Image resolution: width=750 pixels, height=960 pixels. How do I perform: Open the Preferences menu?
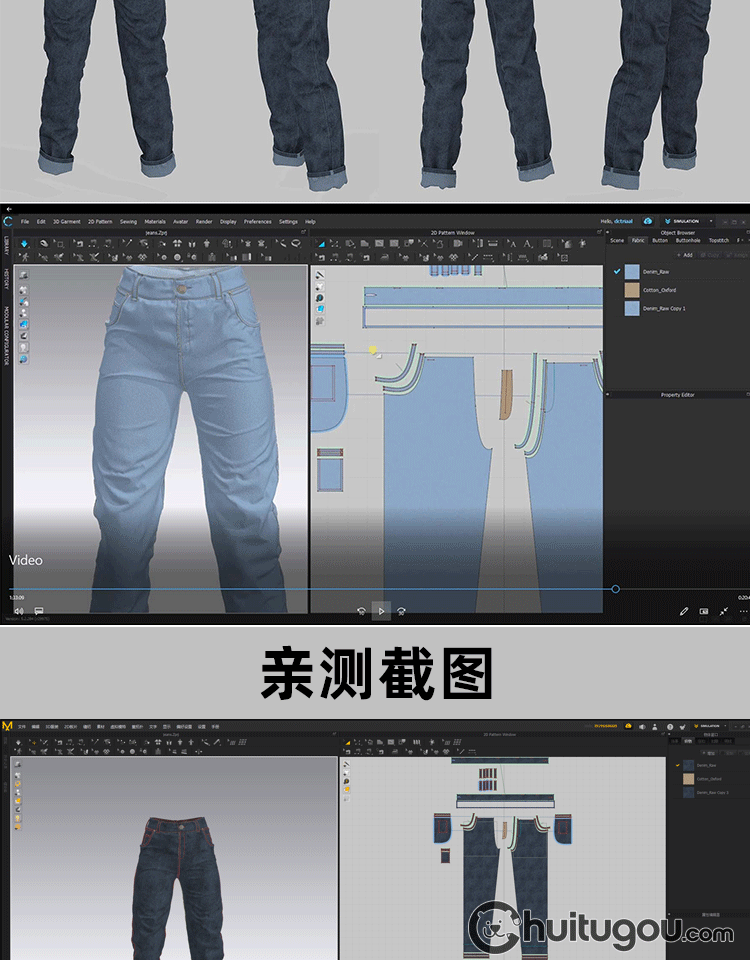pos(258,222)
